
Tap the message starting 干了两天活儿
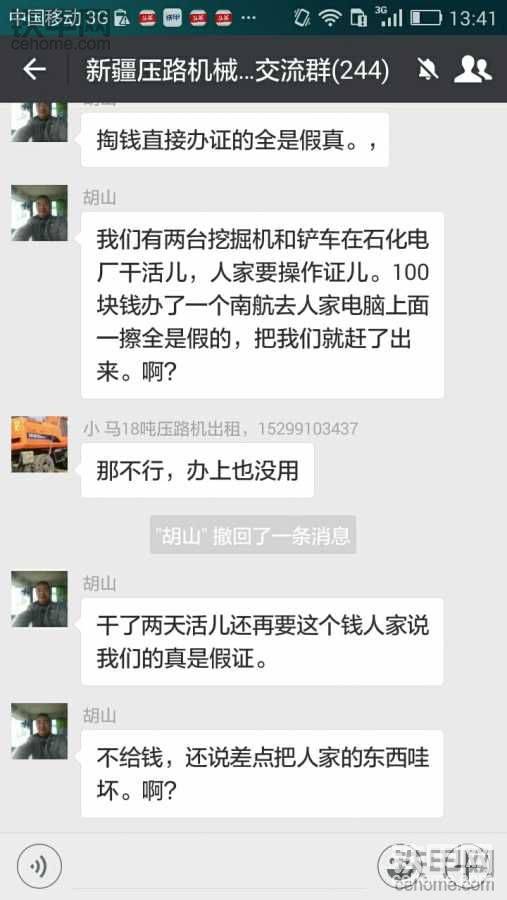point(262,642)
